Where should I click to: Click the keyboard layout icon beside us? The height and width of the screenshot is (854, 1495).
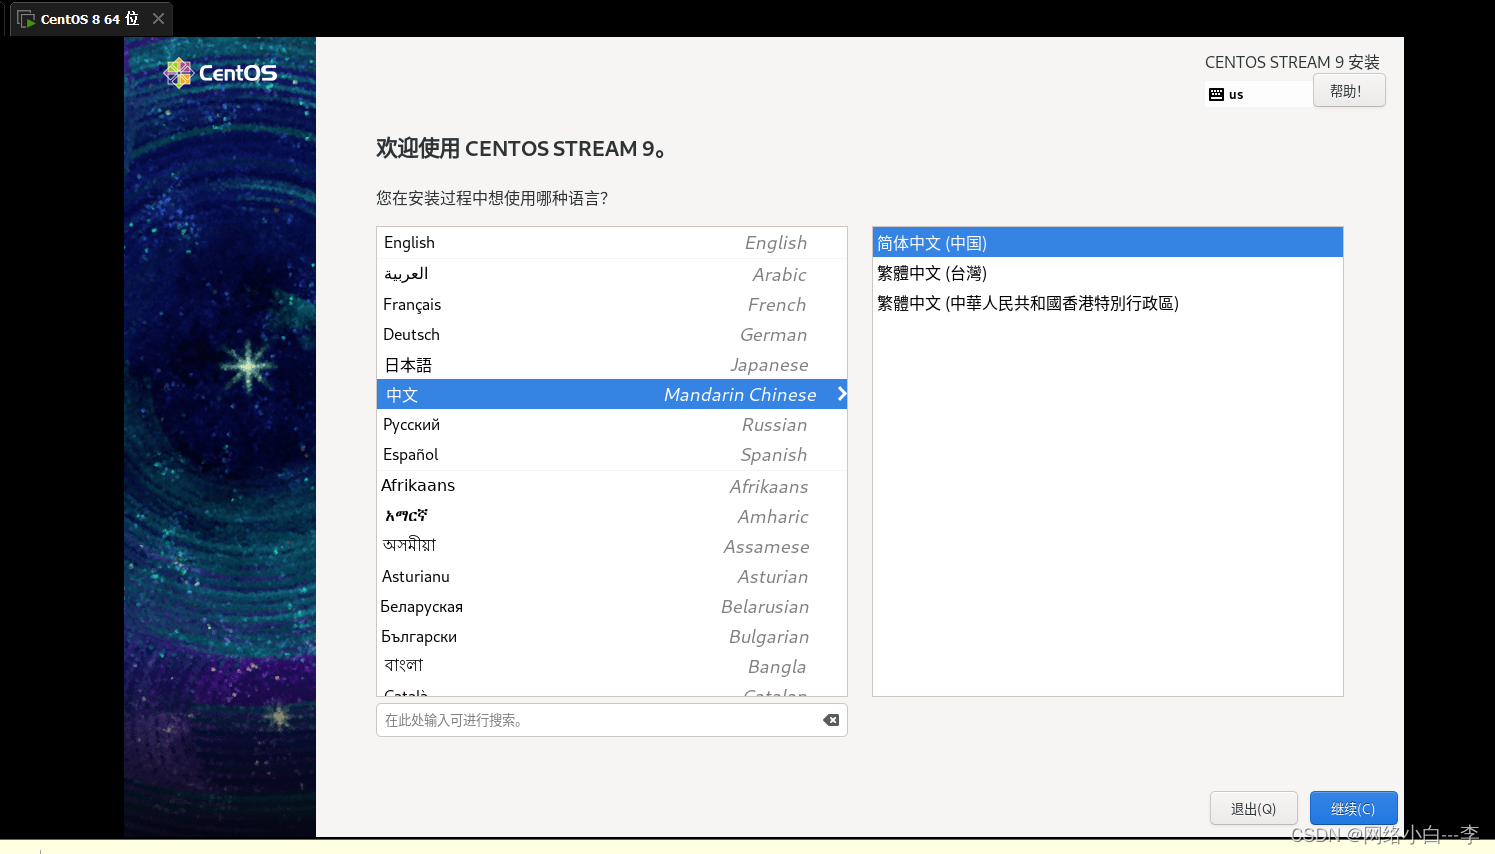click(x=1216, y=94)
